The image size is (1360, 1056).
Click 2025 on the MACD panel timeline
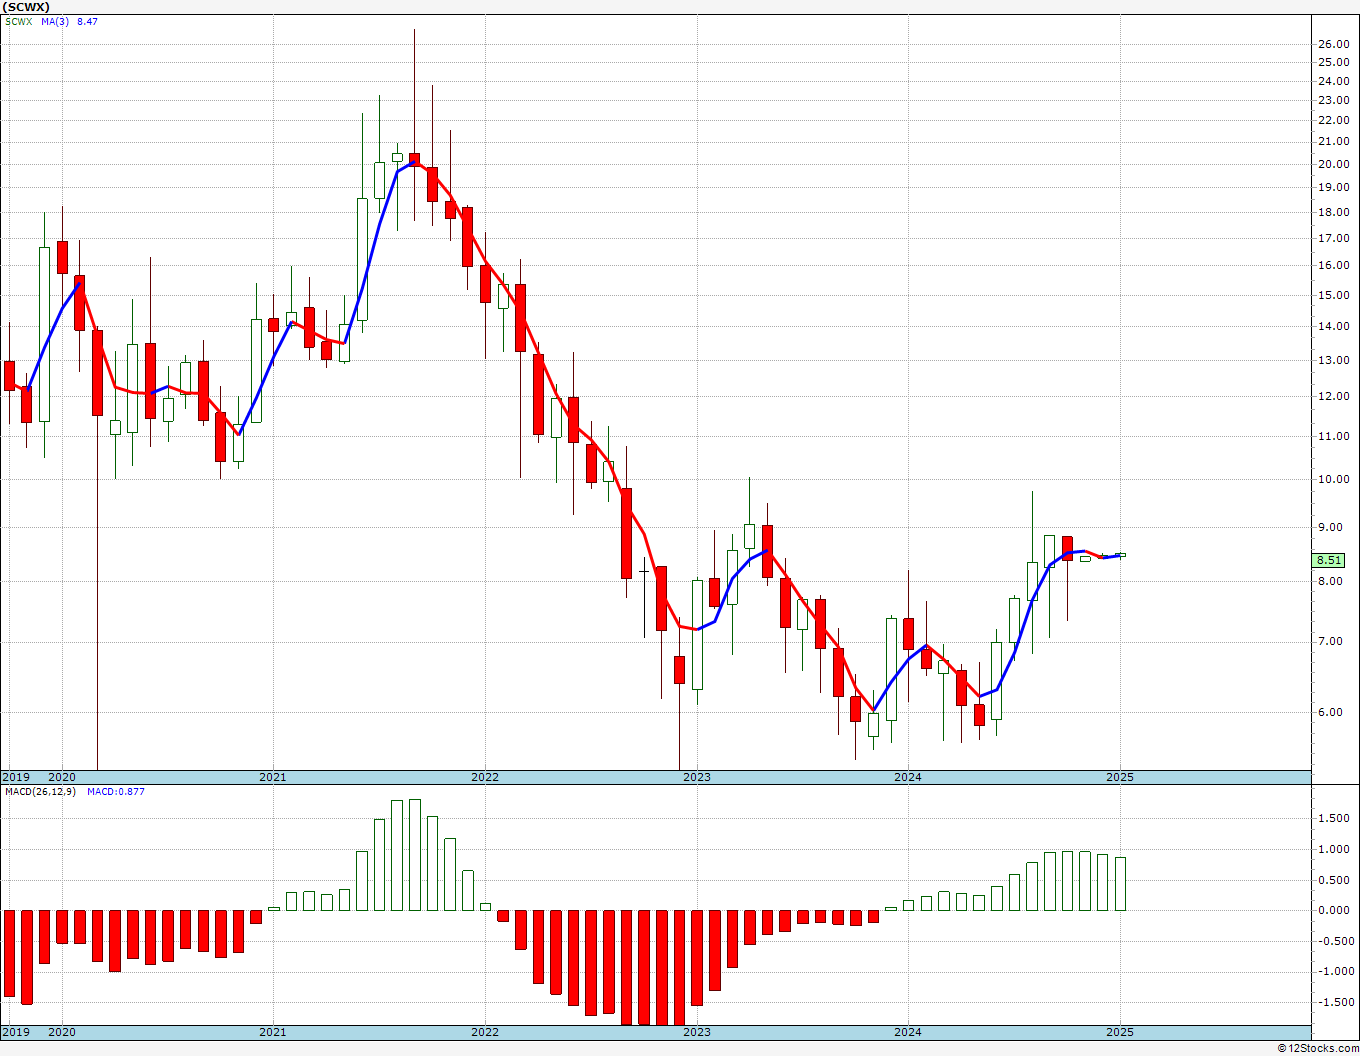coord(1120,1032)
